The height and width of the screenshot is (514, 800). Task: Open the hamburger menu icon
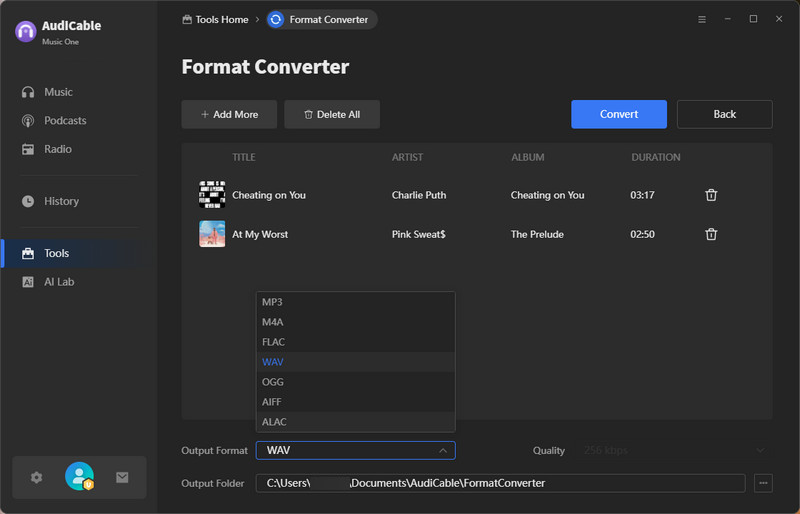pyautogui.click(x=702, y=19)
